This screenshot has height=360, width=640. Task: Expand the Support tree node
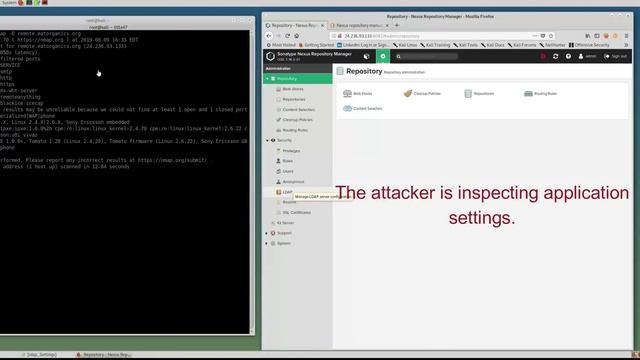[267, 233]
